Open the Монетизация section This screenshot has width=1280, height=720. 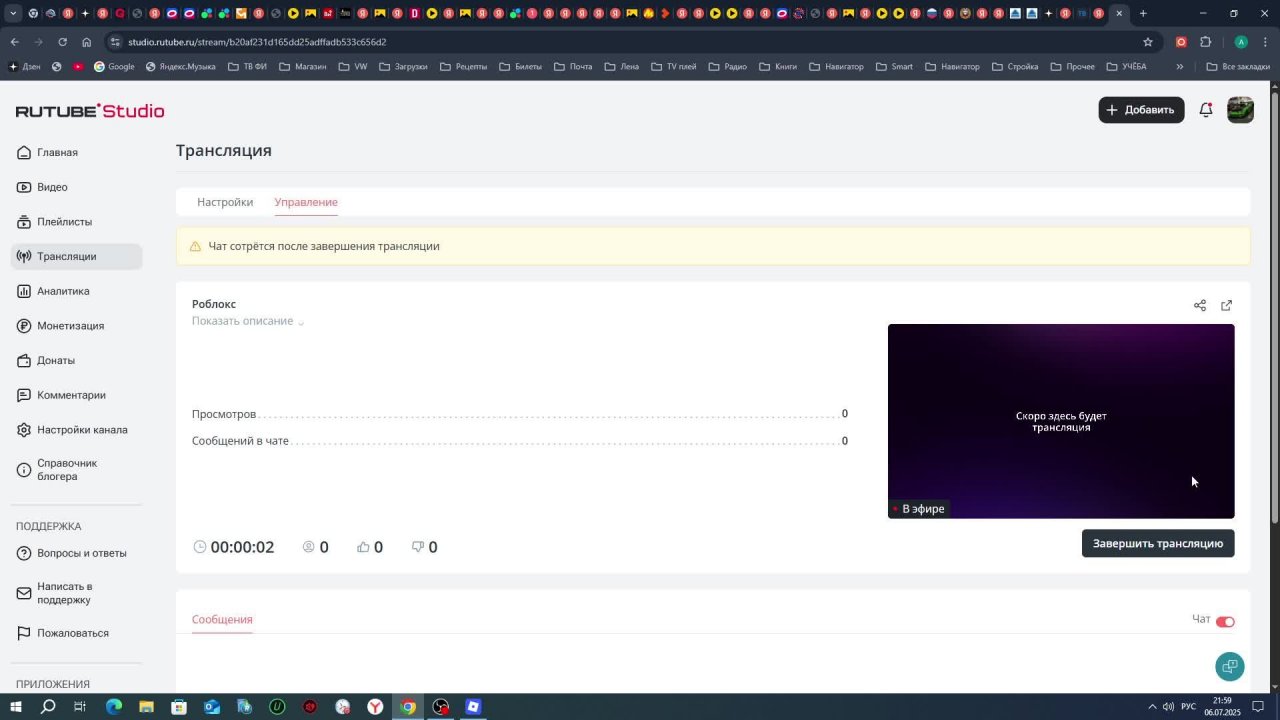tap(76, 326)
